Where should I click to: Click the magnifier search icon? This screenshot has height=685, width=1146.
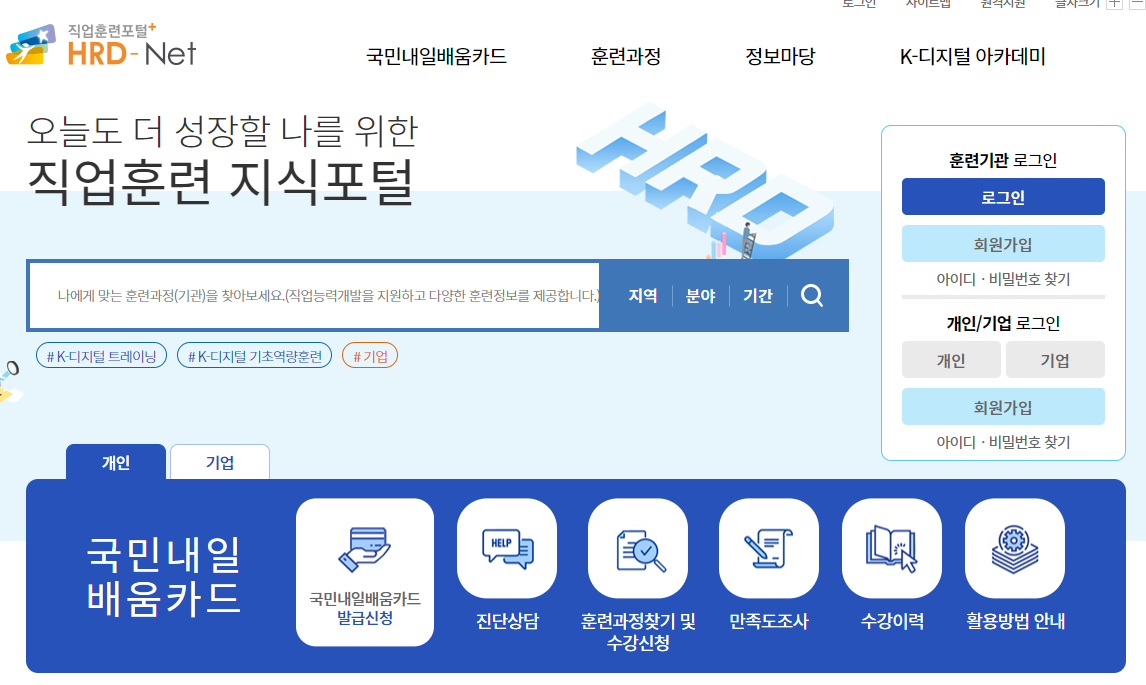pos(812,295)
